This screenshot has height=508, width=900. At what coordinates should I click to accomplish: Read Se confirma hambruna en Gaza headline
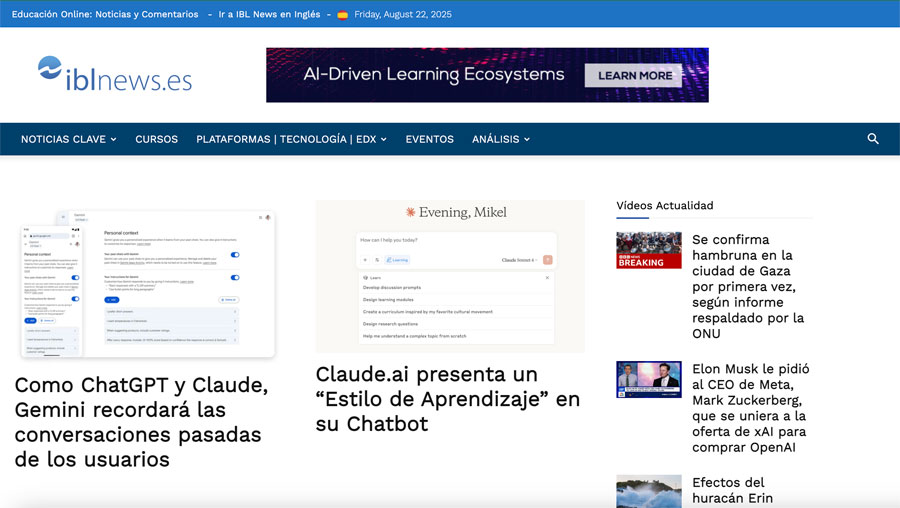tap(748, 286)
